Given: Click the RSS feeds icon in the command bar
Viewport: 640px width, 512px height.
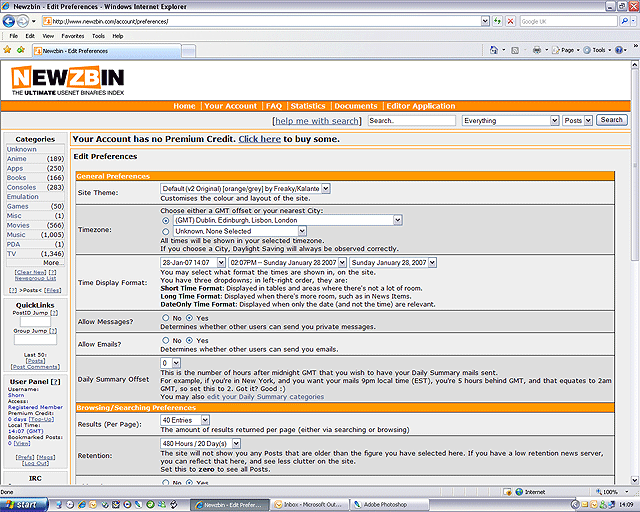Looking at the screenshot, I should [515, 50].
